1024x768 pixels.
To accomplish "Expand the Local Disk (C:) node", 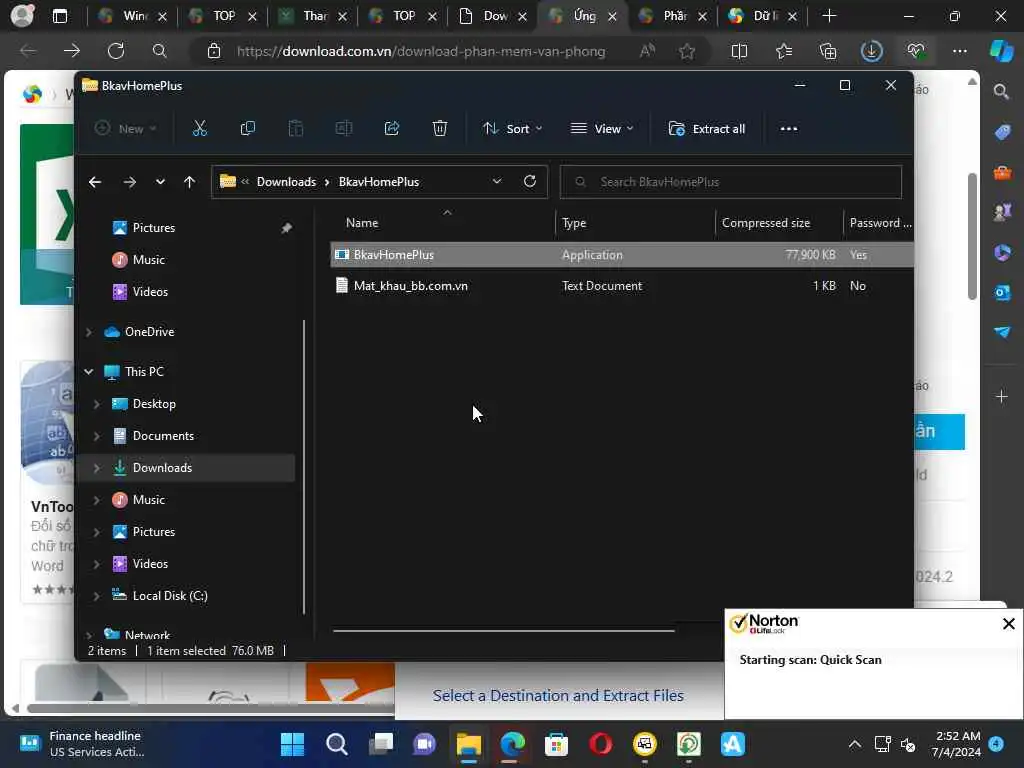I will point(97,596).
